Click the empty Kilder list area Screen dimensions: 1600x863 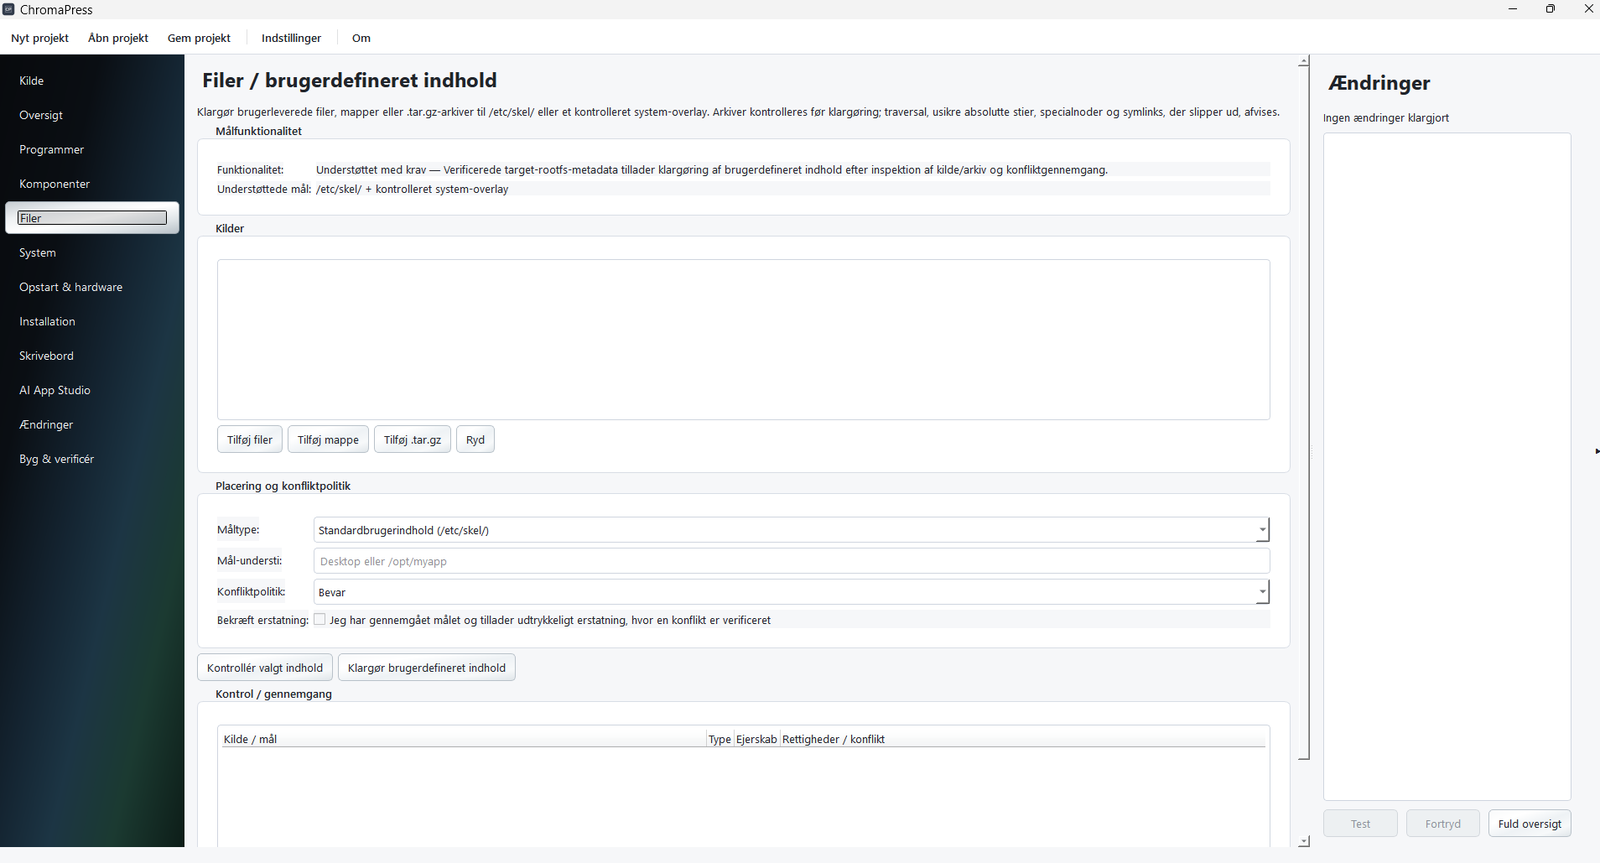tap(743, 340)
